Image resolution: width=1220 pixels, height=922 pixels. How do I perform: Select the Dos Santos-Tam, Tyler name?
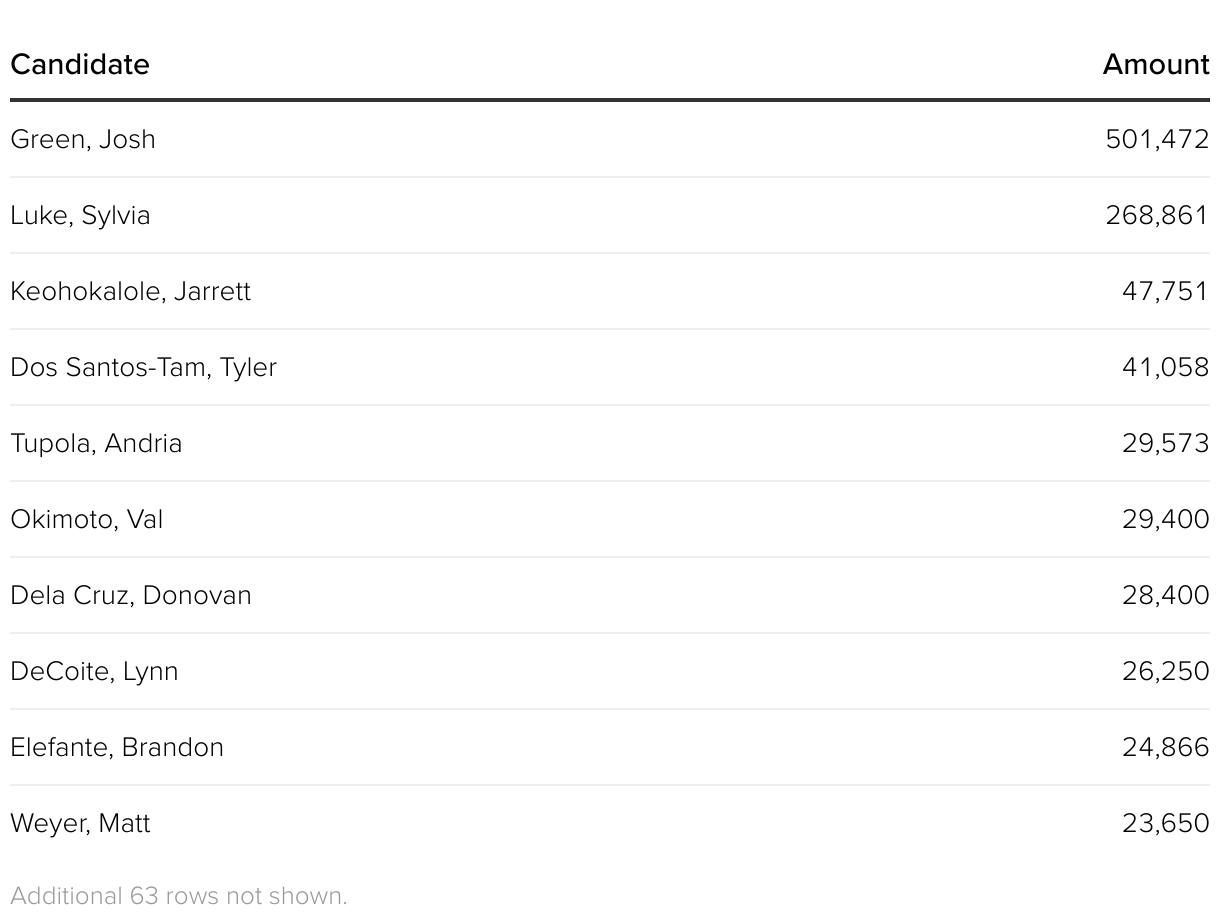tap(143, 367)
